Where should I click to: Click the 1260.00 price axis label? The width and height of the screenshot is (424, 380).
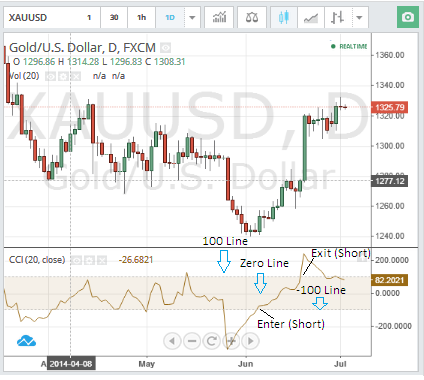pyautogui.click(x=390, y=206)
